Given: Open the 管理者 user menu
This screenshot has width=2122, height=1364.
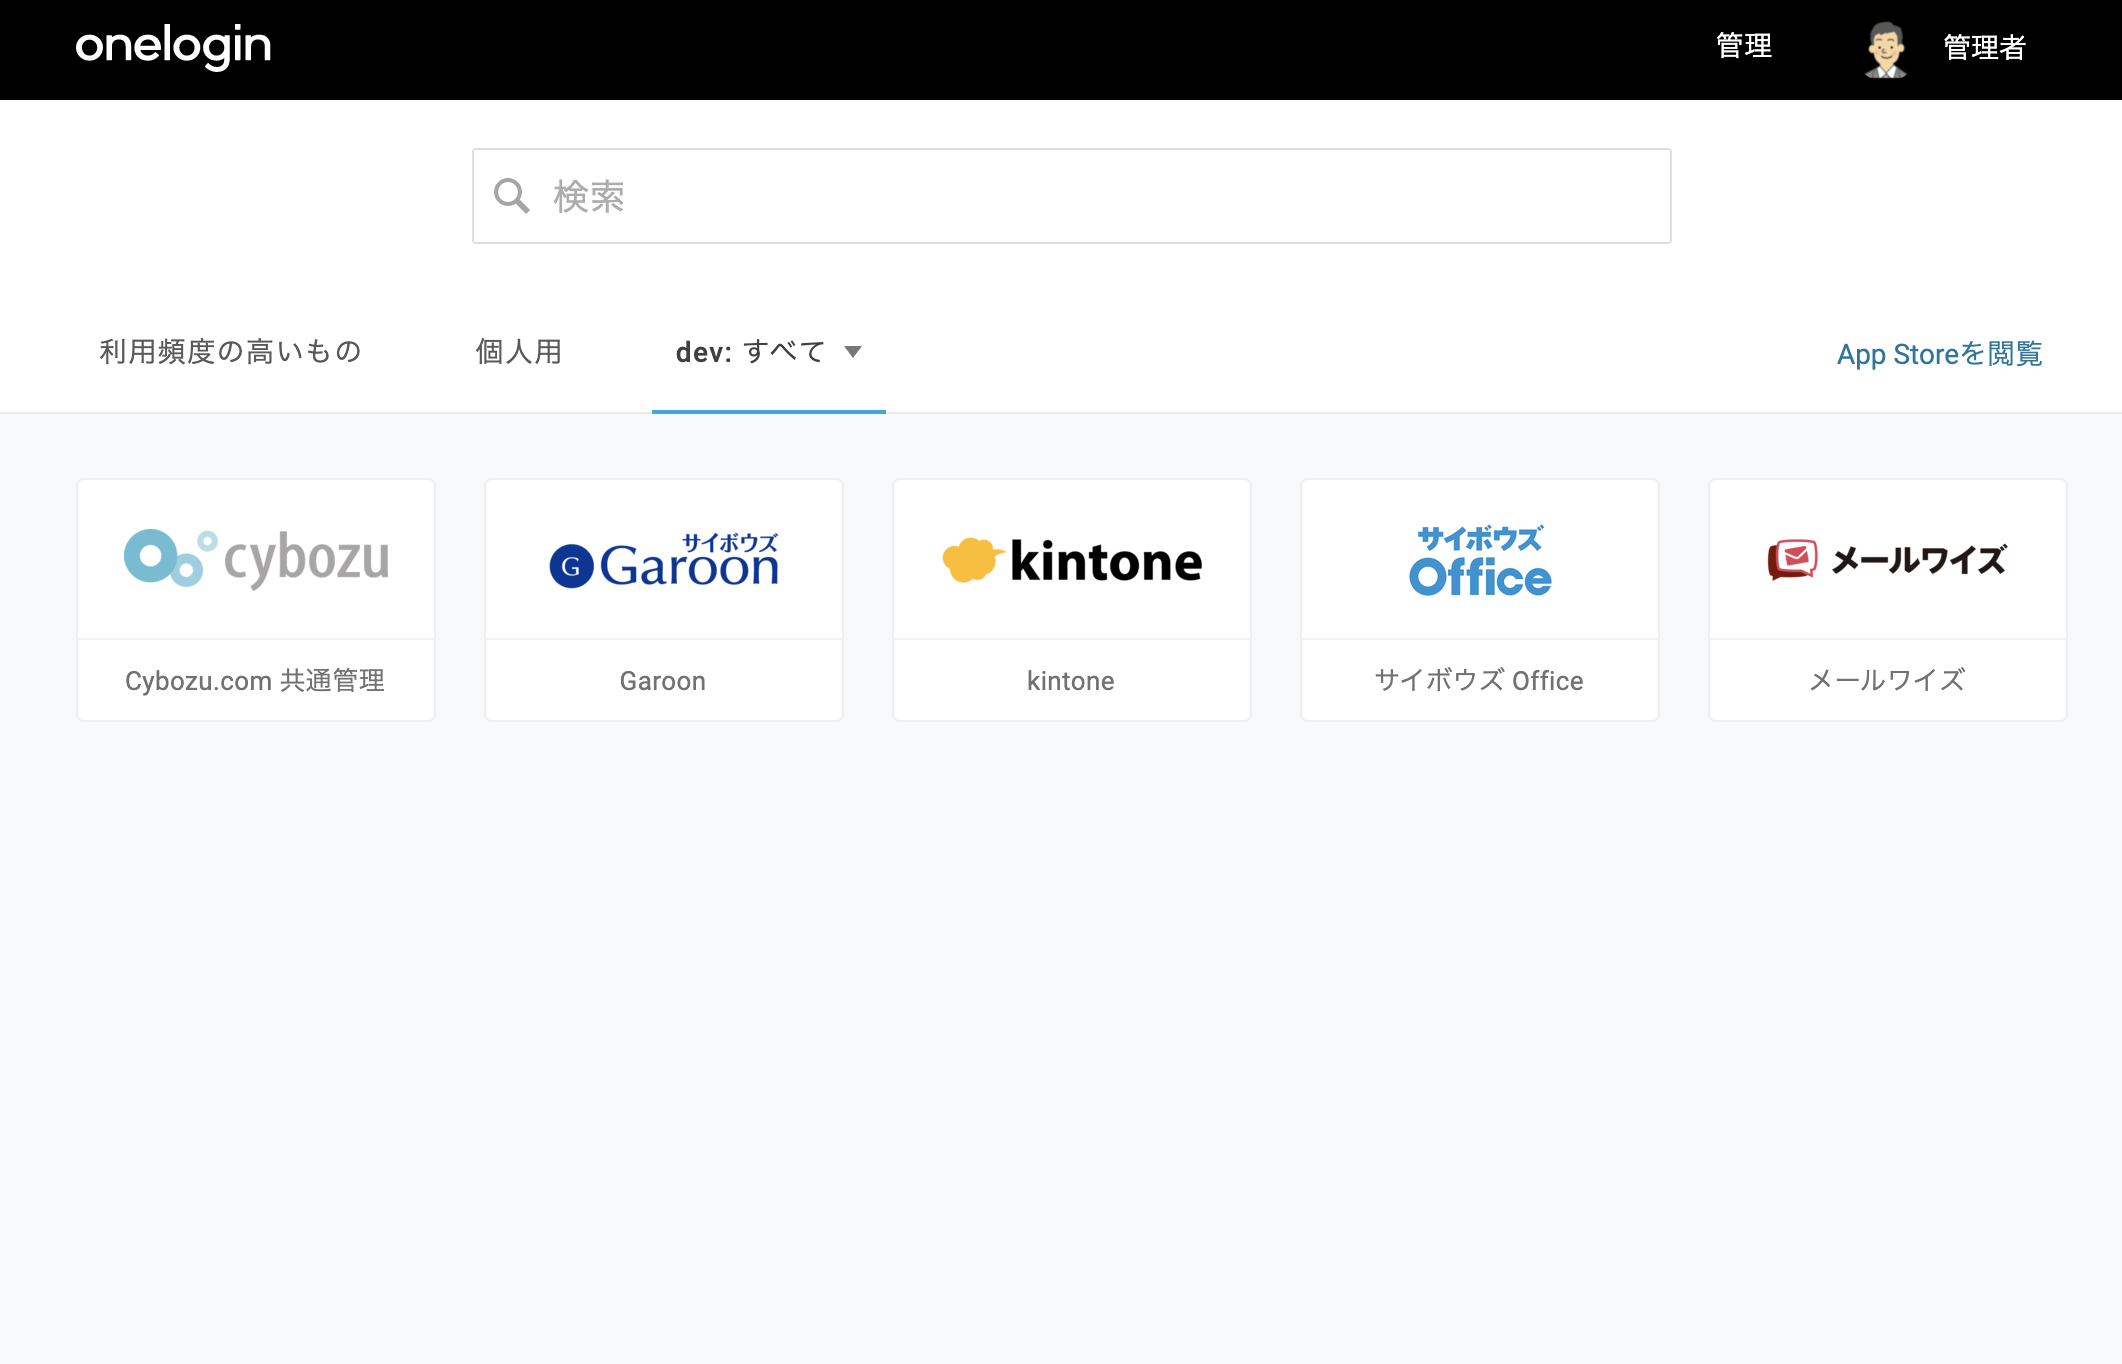Looking at the screenshot, I should (x=1984, y=47).
